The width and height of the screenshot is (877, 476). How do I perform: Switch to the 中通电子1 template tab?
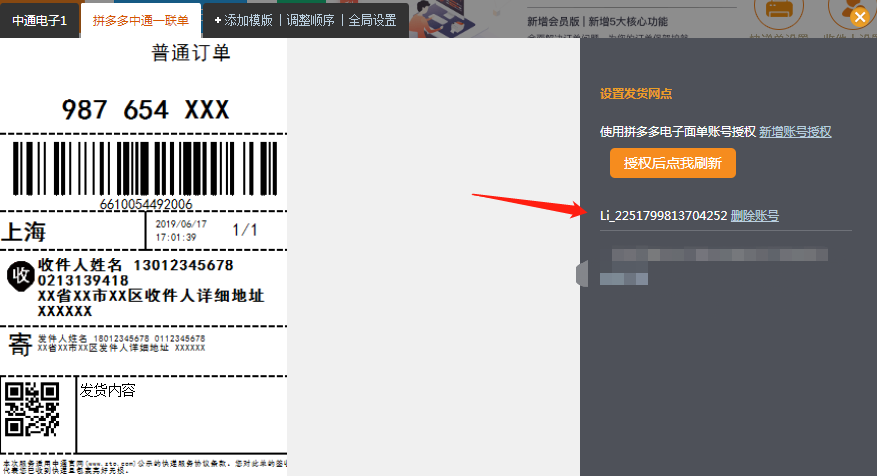39,21
